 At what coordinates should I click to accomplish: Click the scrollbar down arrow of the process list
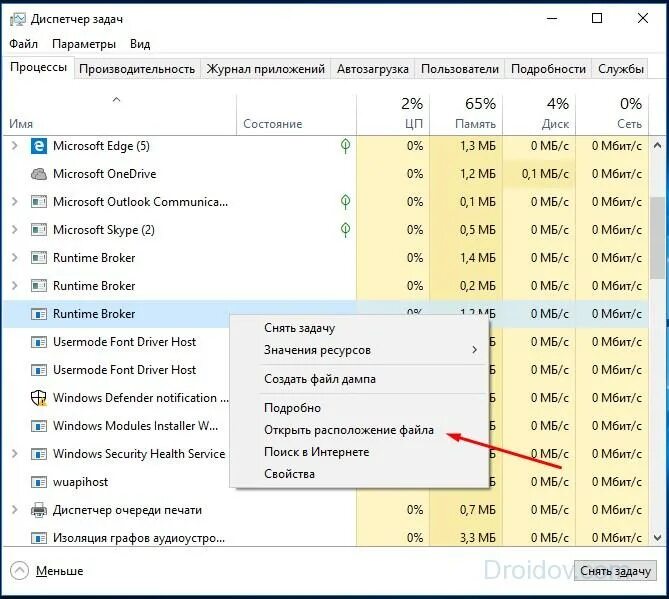point(657,538)
